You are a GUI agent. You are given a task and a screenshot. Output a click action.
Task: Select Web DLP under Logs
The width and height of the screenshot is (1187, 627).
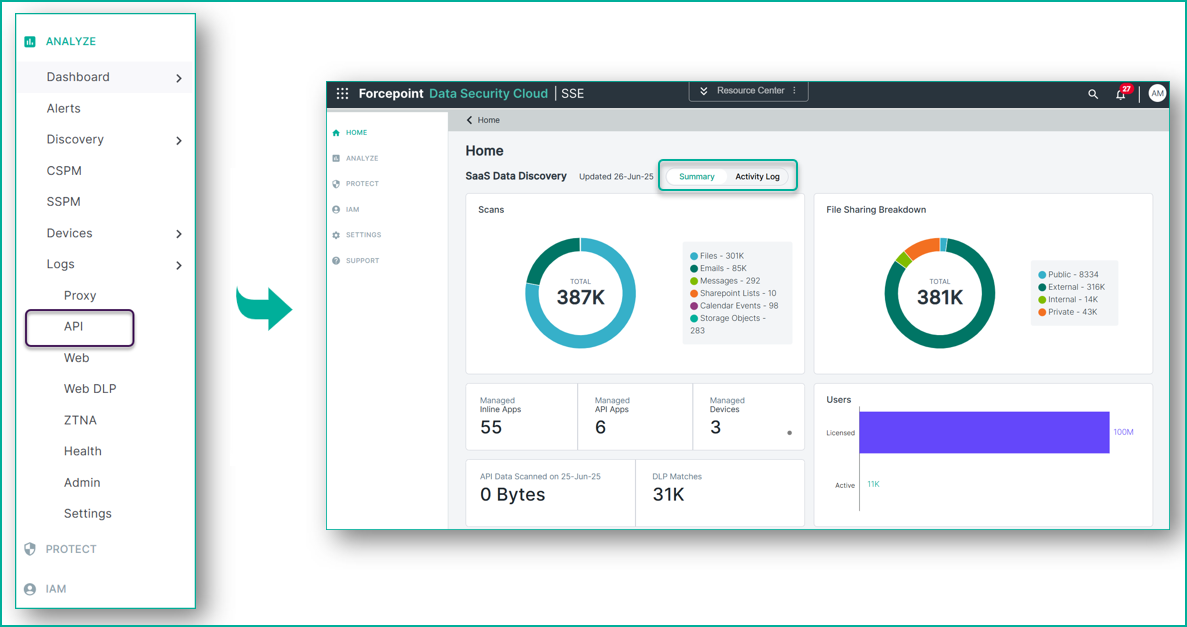[90, 388]
